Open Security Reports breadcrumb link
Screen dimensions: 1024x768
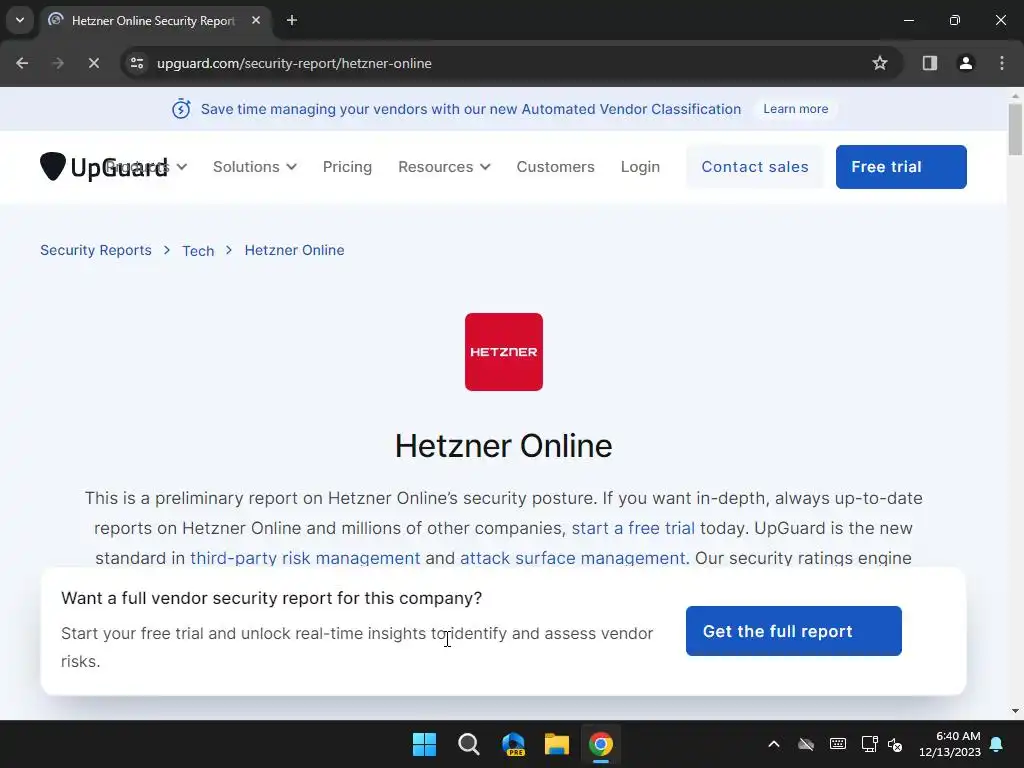pyautogui.click(x=96, y=250)
